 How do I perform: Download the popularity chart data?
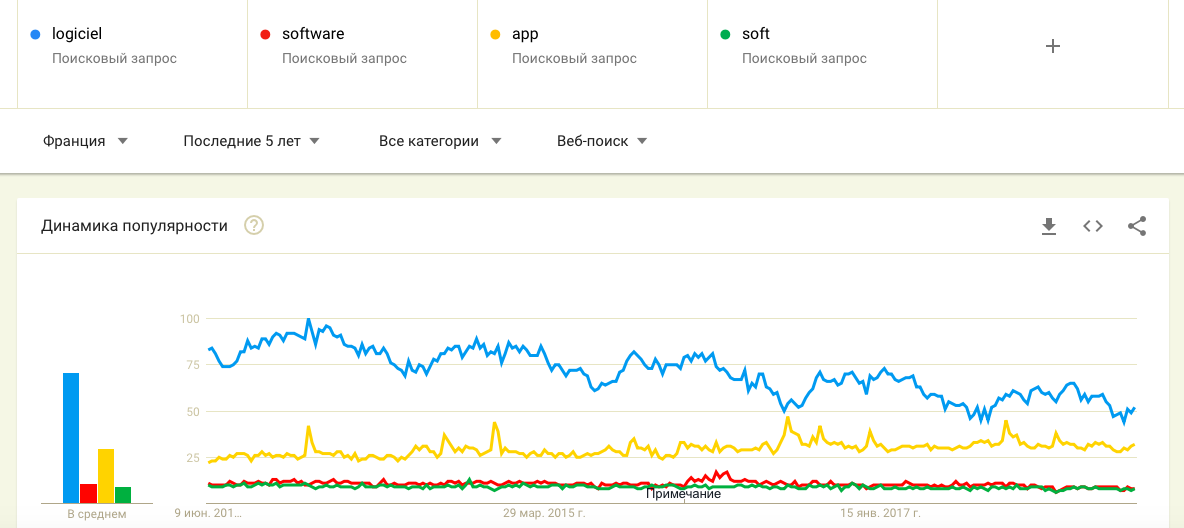1049,226
